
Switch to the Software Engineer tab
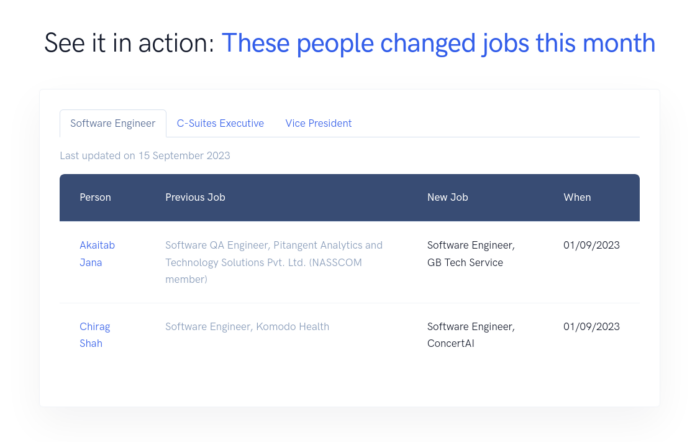(113, 123)
